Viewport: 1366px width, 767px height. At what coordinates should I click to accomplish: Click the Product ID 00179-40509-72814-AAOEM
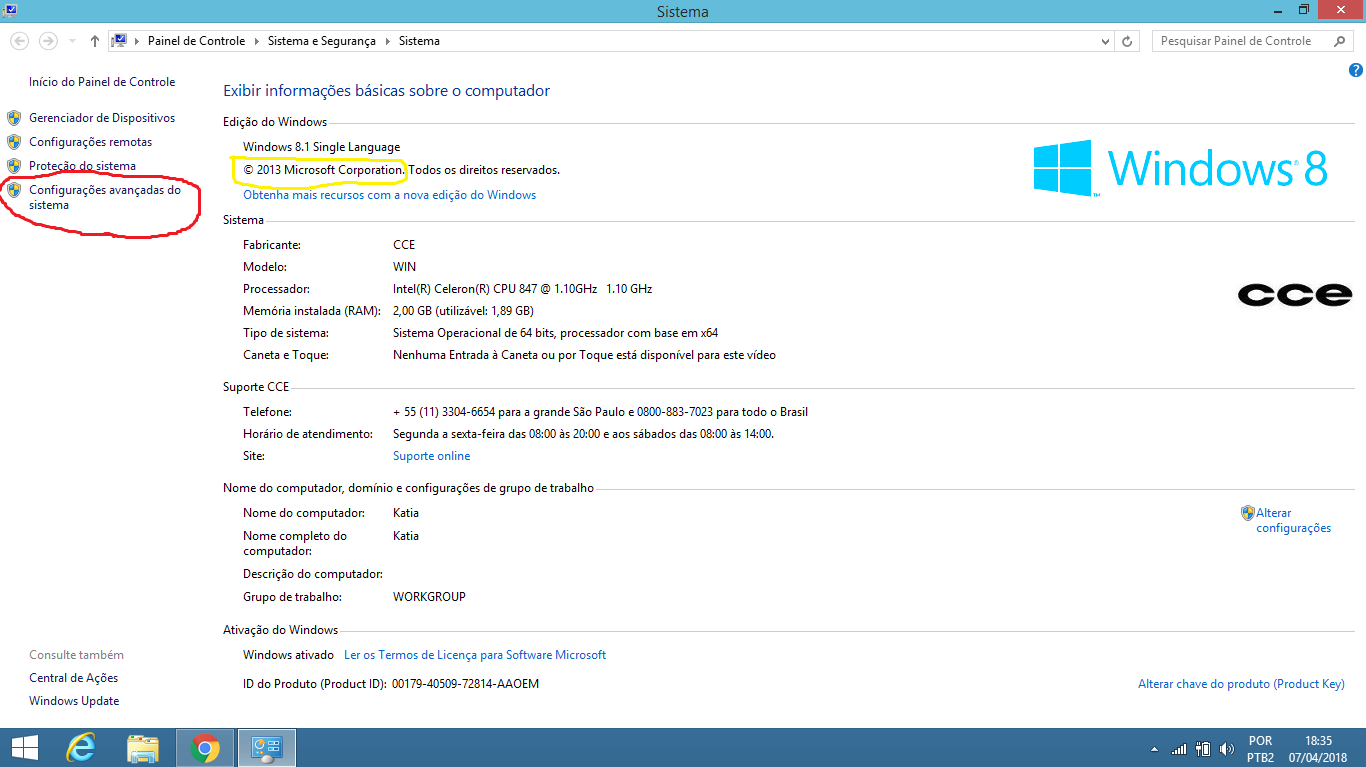click(x=466, y=684)
